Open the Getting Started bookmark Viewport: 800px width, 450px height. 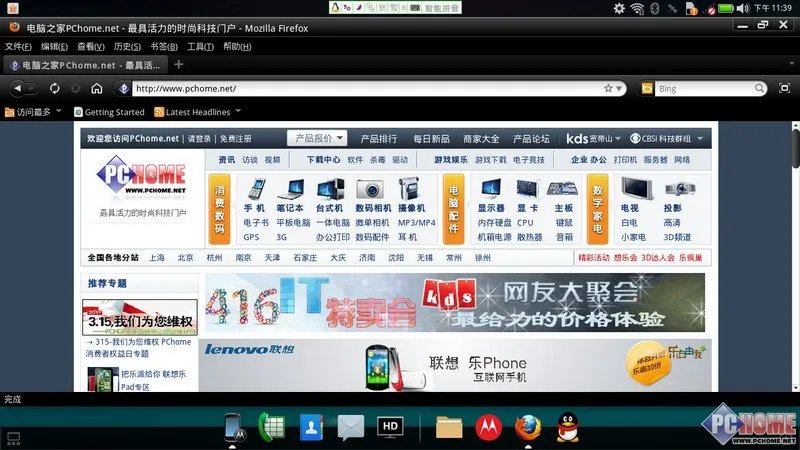click(109, 112)
